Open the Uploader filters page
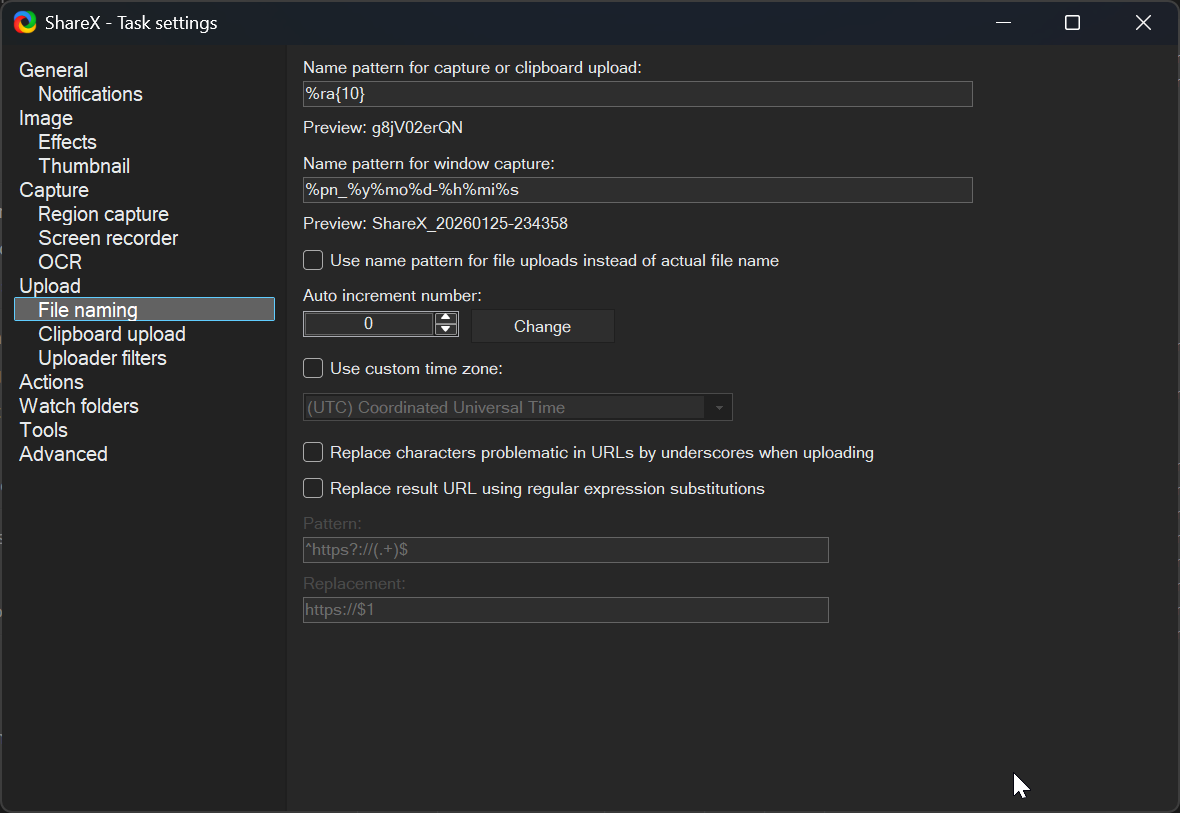The width and height of the screenshot is (1180, 813). (102, 358)
